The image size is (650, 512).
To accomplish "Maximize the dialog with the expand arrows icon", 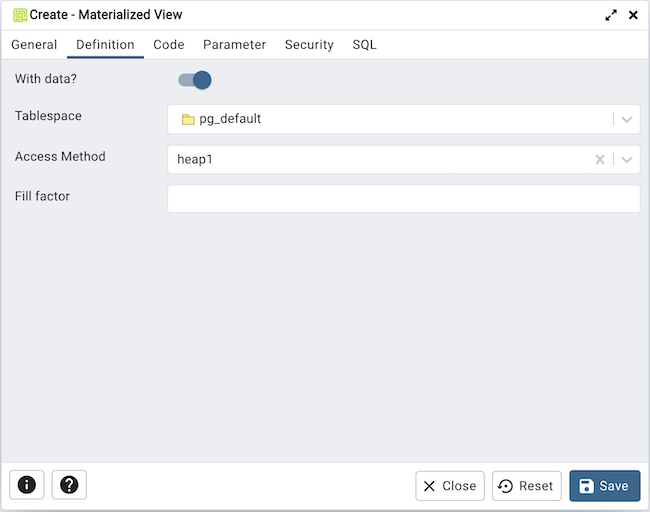I will (x=611, y=15).
